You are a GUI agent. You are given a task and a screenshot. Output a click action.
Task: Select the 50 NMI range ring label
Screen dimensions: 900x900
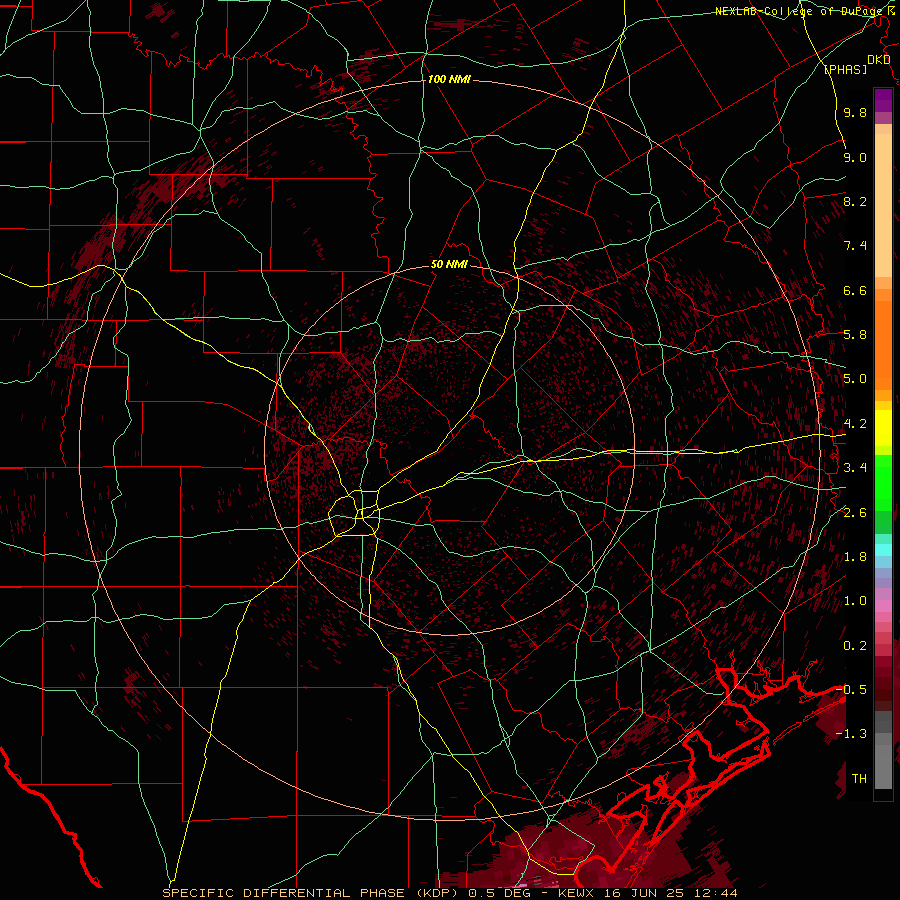[449, 265]
